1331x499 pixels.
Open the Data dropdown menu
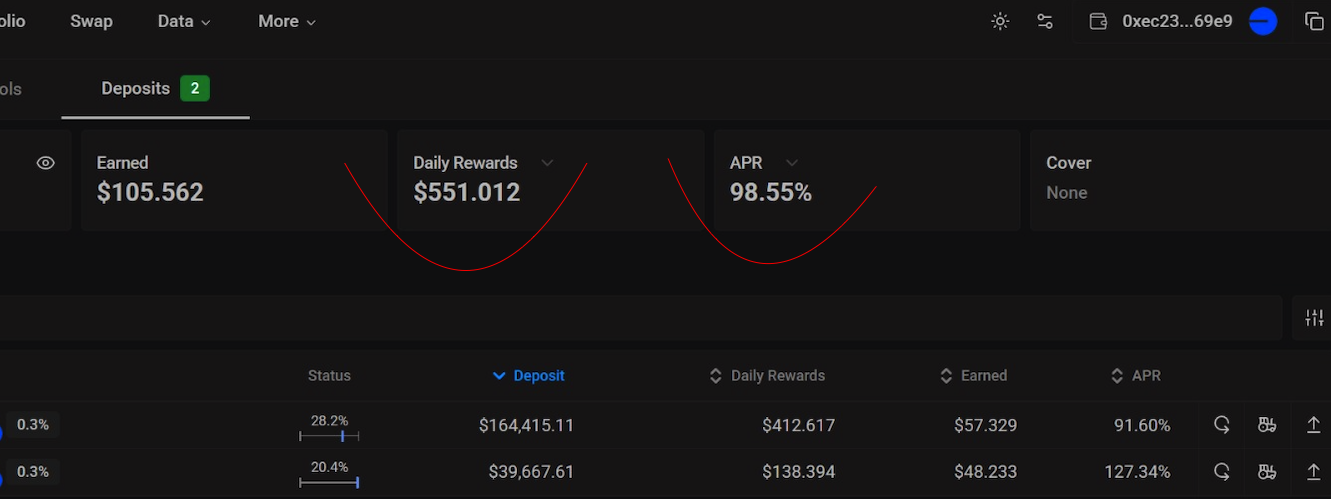pos(184,21)
